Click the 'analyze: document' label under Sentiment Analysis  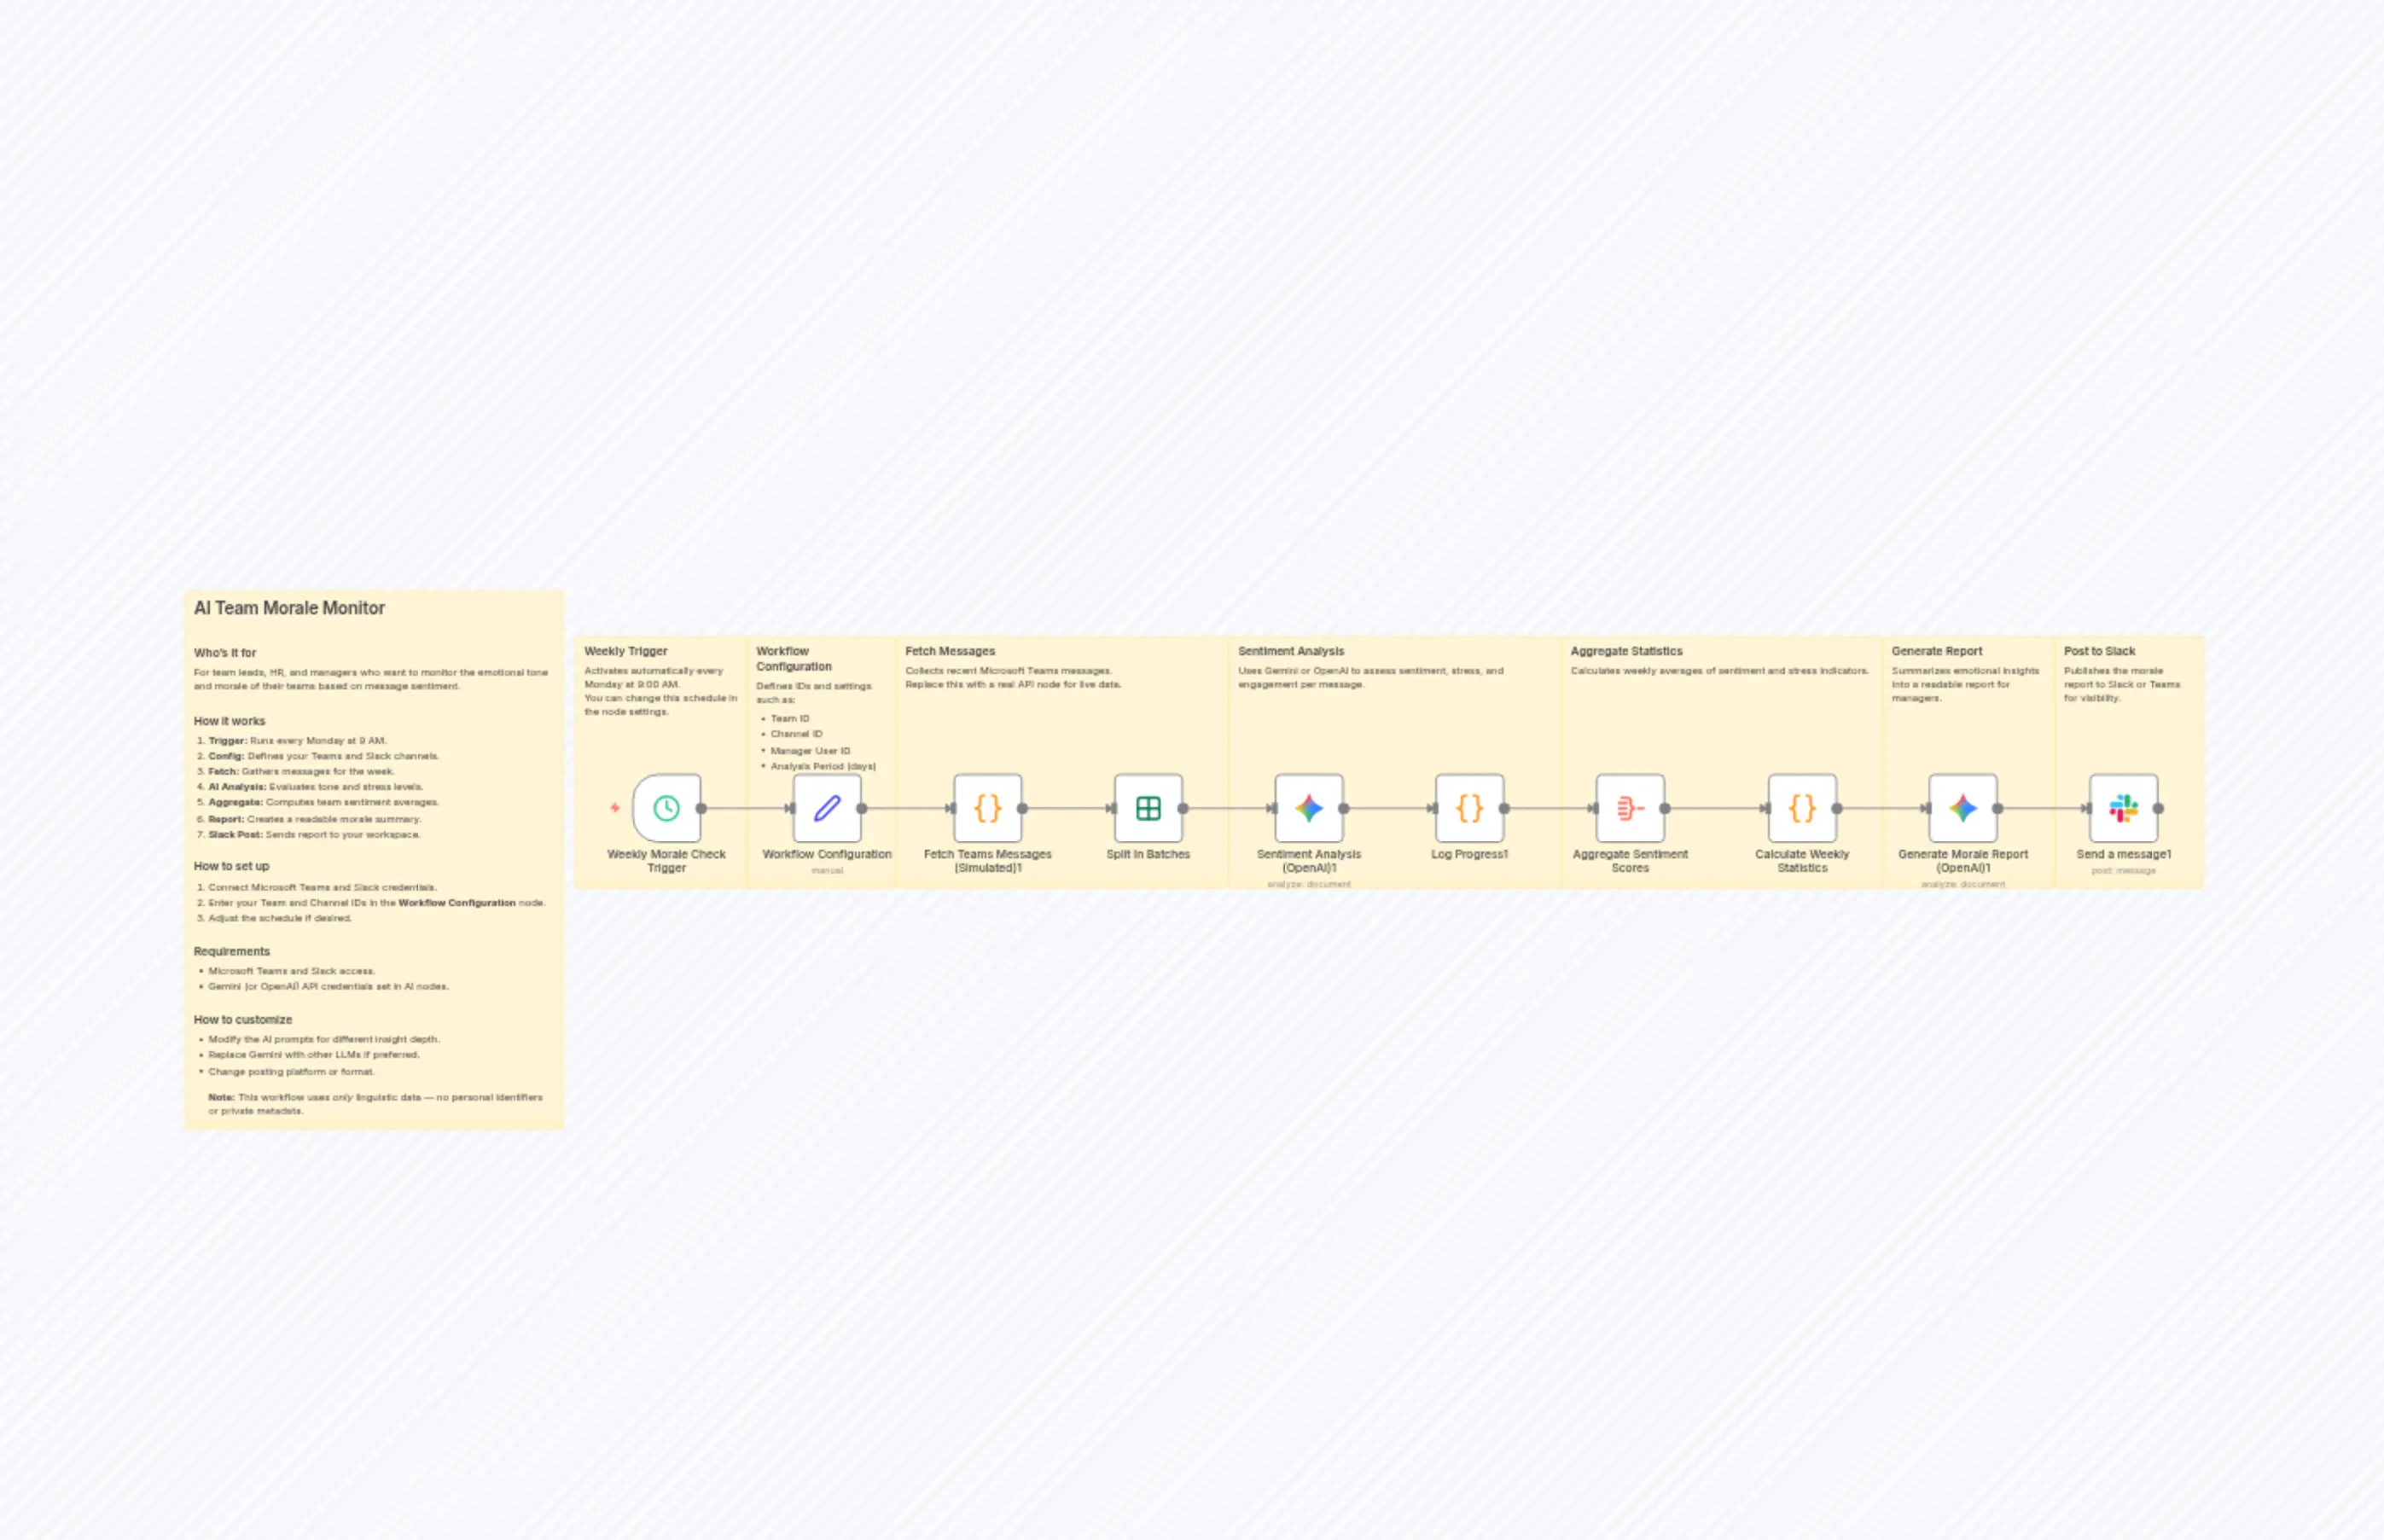tap(1308, 884)
